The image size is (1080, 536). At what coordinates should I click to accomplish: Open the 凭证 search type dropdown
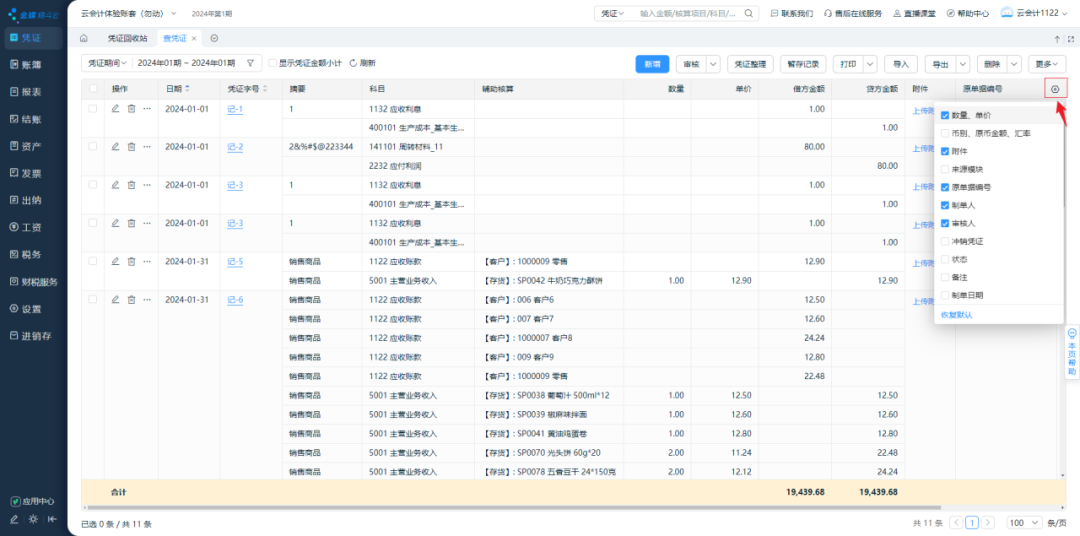pyautogui.click(x=612, y=13)
